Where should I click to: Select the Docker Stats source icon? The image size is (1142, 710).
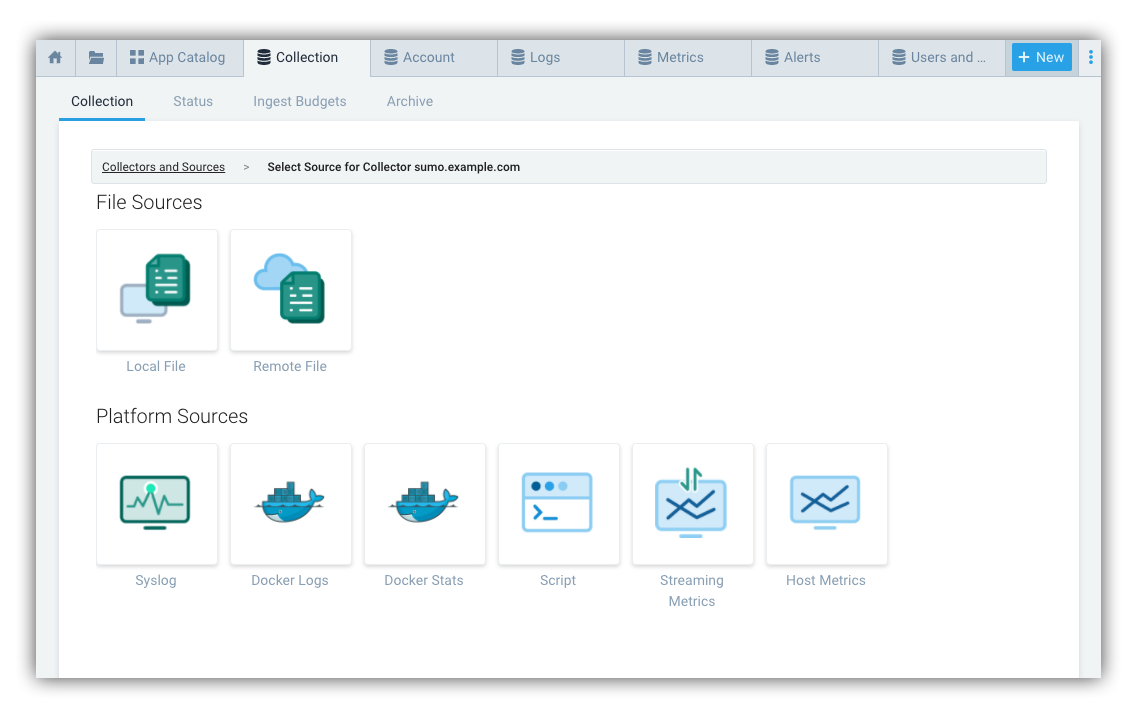(x=425, y=504)
